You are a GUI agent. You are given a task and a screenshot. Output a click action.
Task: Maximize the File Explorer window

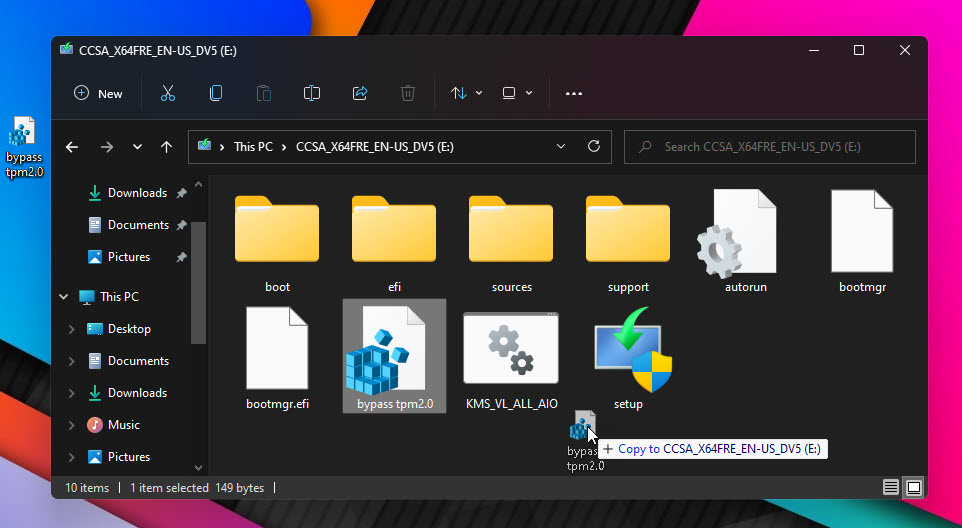[x=859, y=50]
